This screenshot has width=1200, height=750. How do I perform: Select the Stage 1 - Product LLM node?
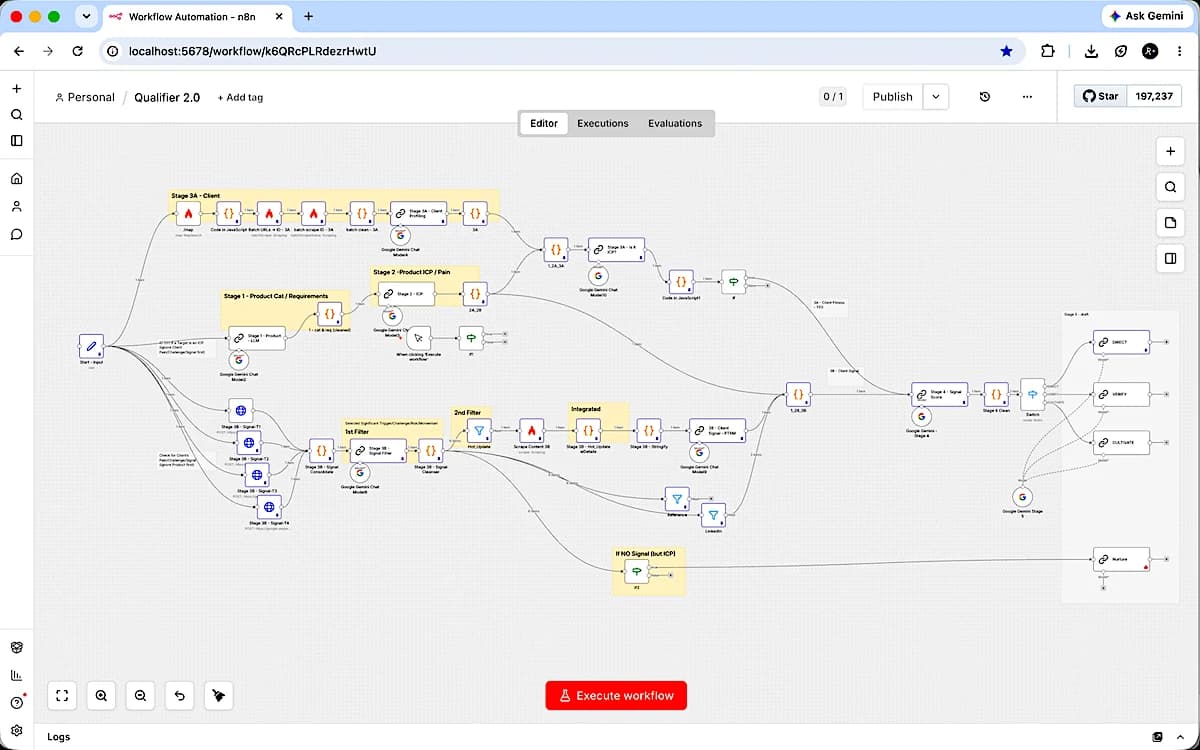[x=257, y=338]
